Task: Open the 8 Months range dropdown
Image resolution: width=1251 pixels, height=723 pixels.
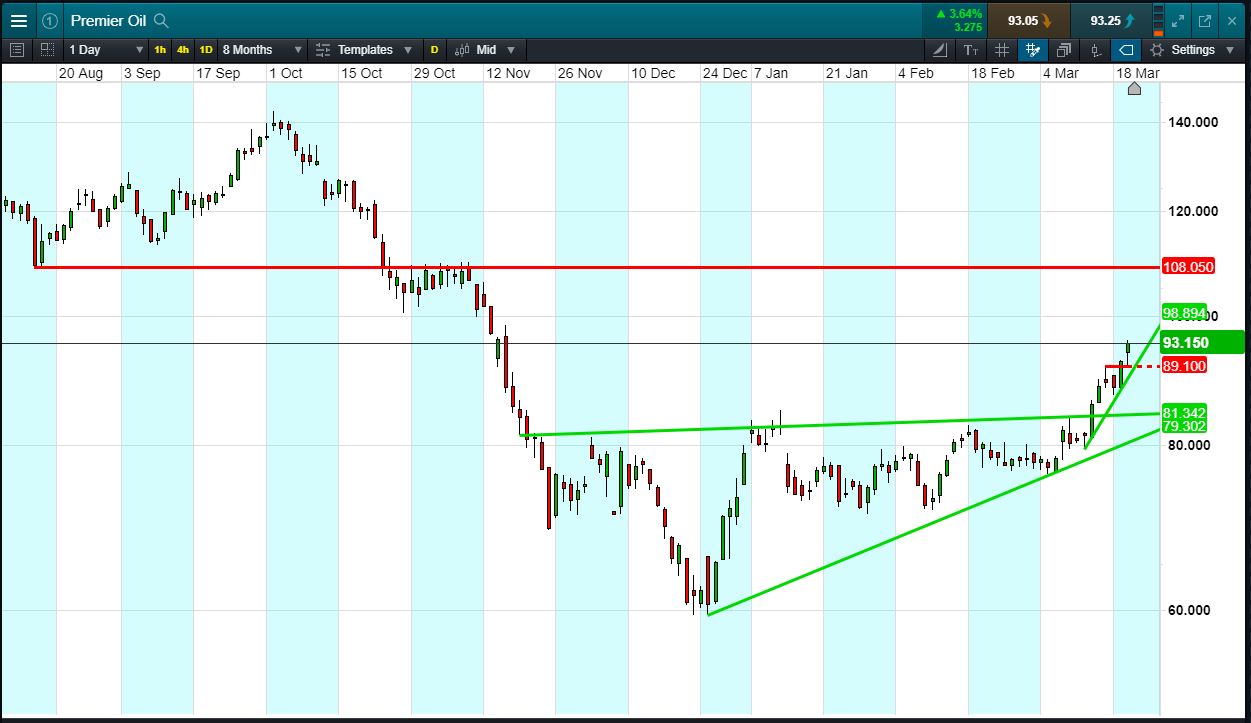Action: click(262, 49)
